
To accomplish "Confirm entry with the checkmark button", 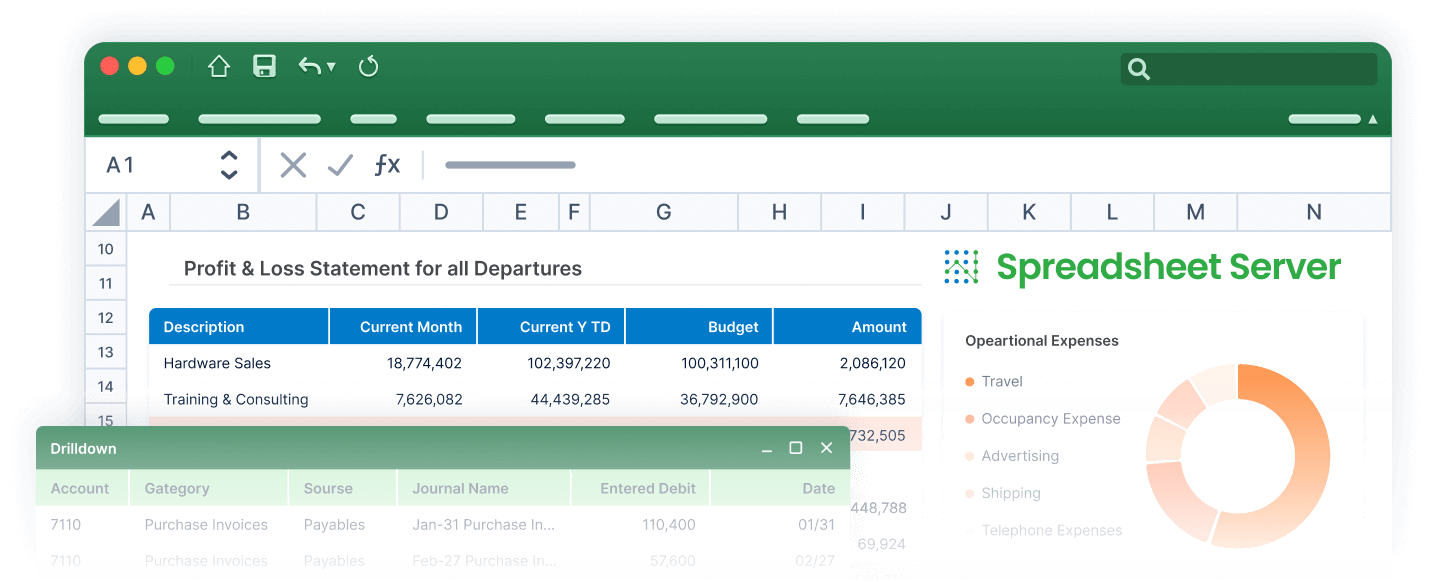I will click(x=340, y=165).
